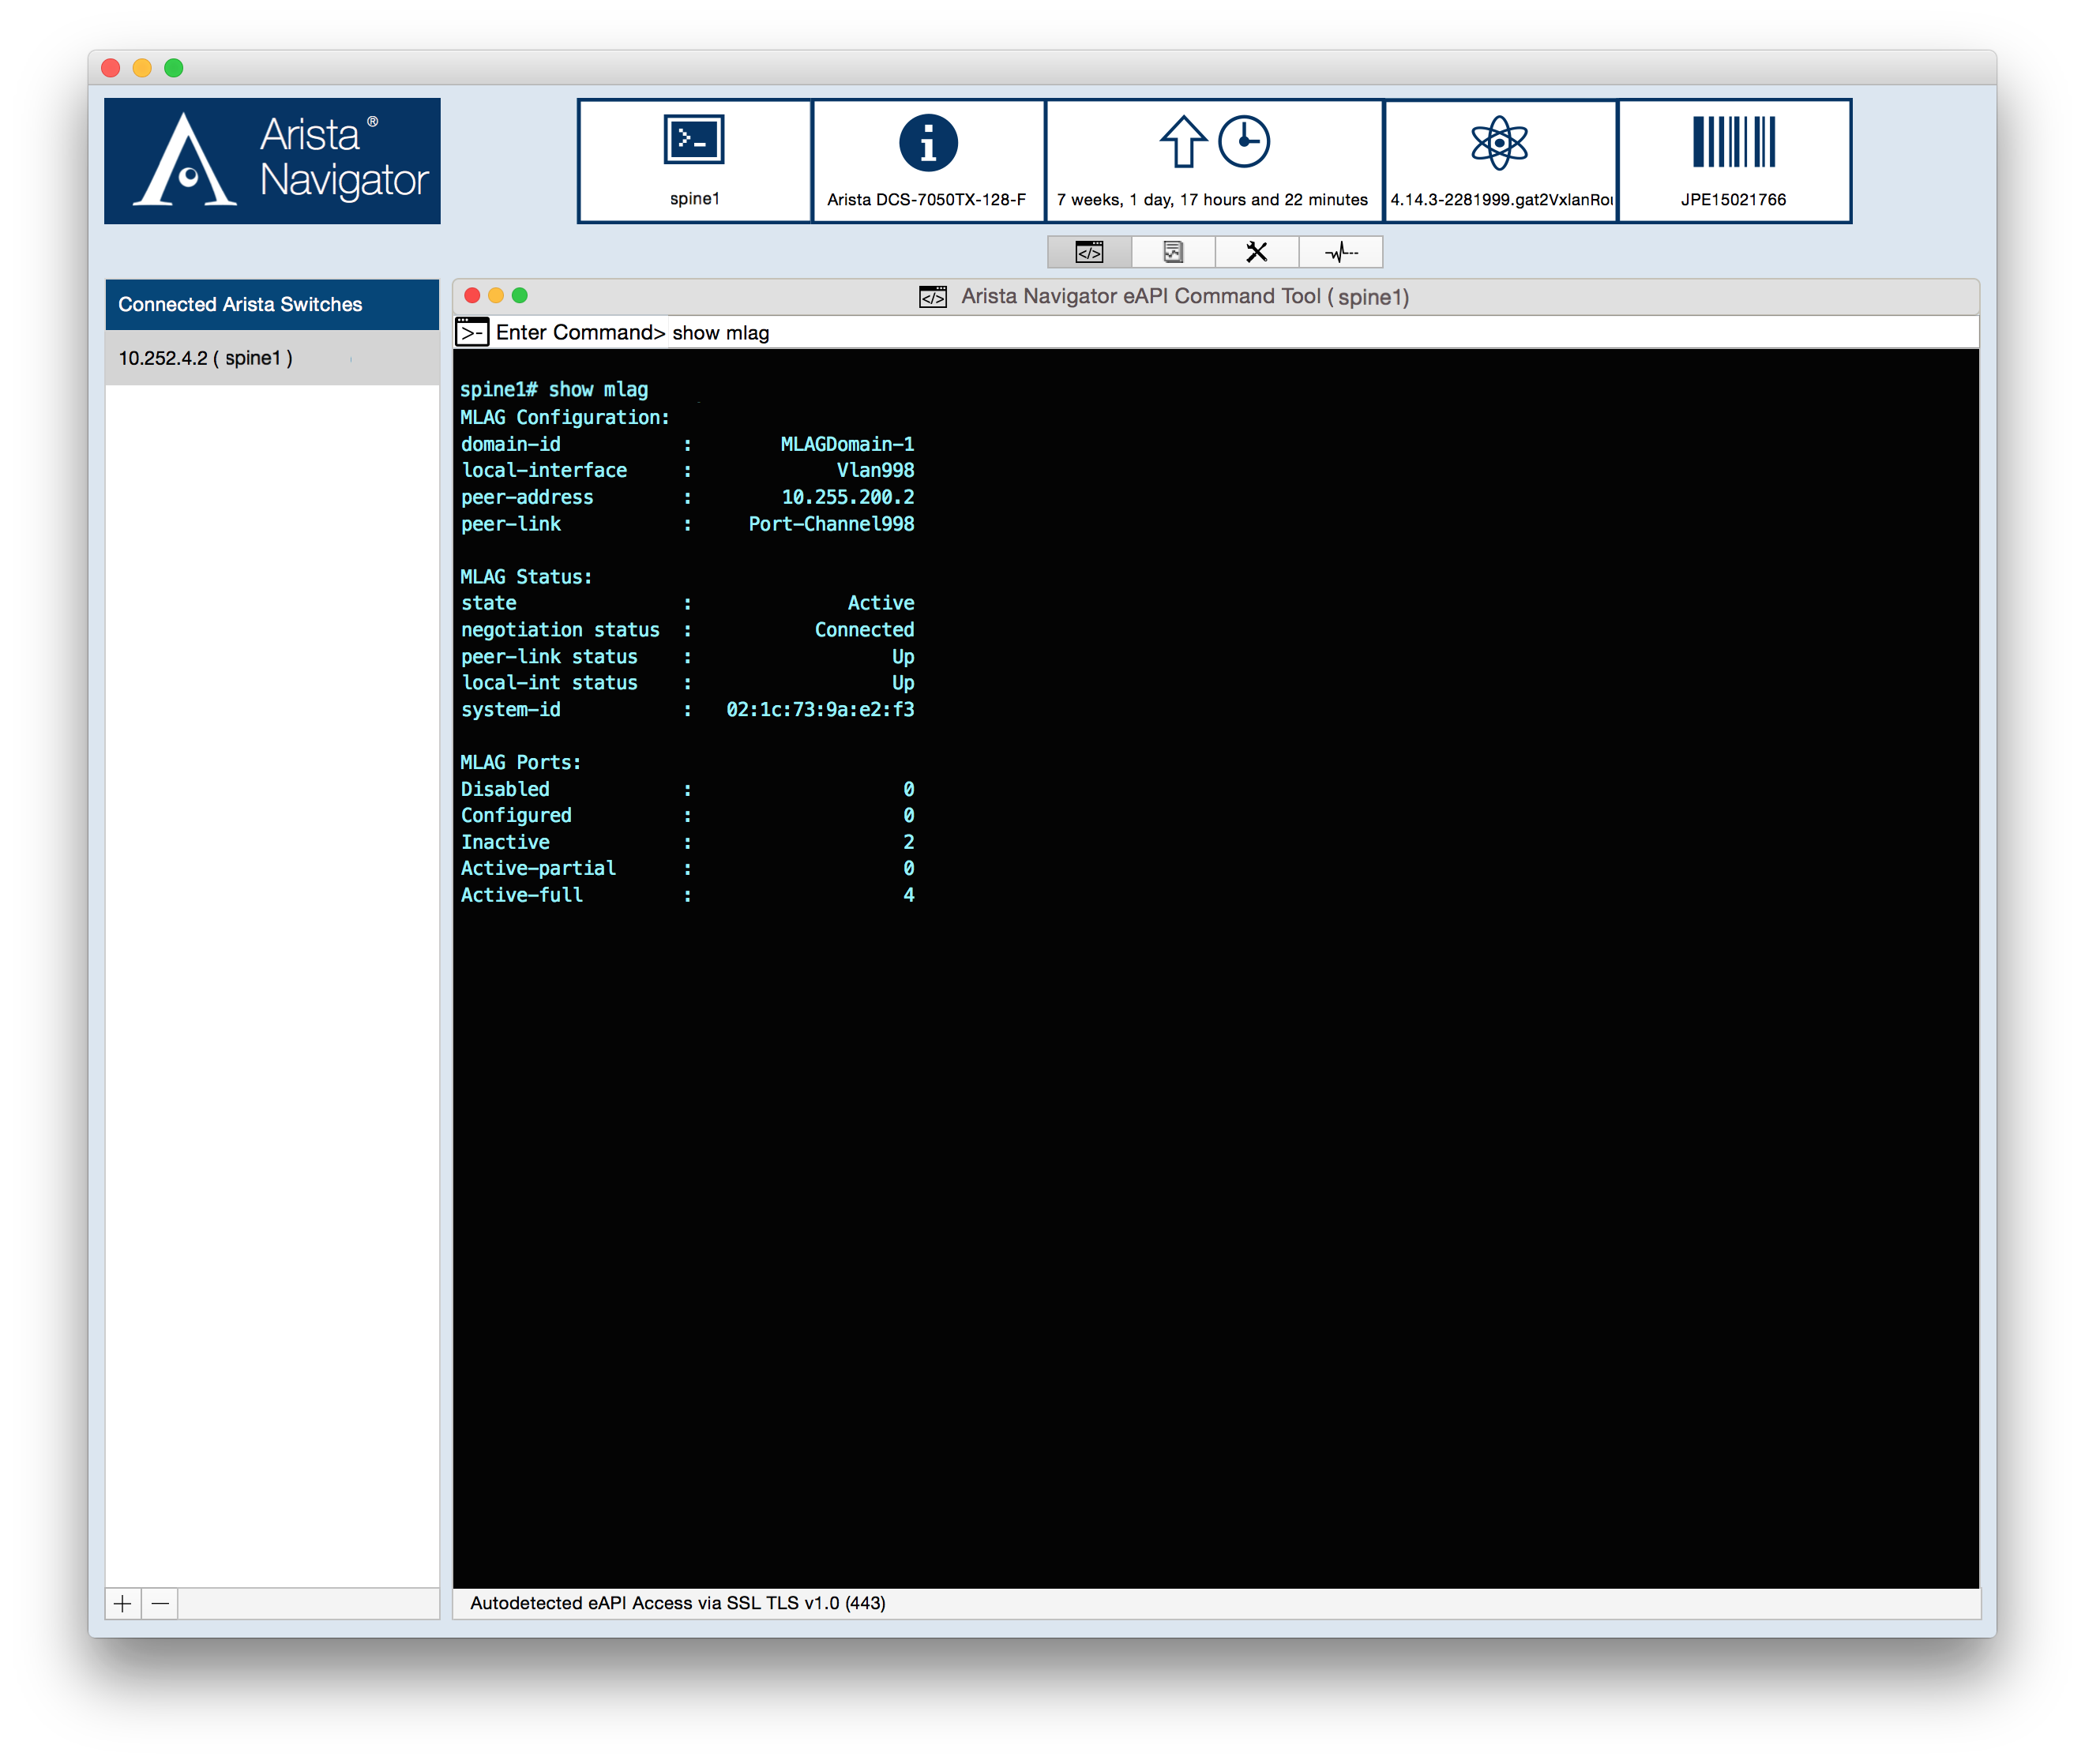Select the eAPI command tool code icon
The height and width of the screenshot is (1764, 2085).
1088,252
